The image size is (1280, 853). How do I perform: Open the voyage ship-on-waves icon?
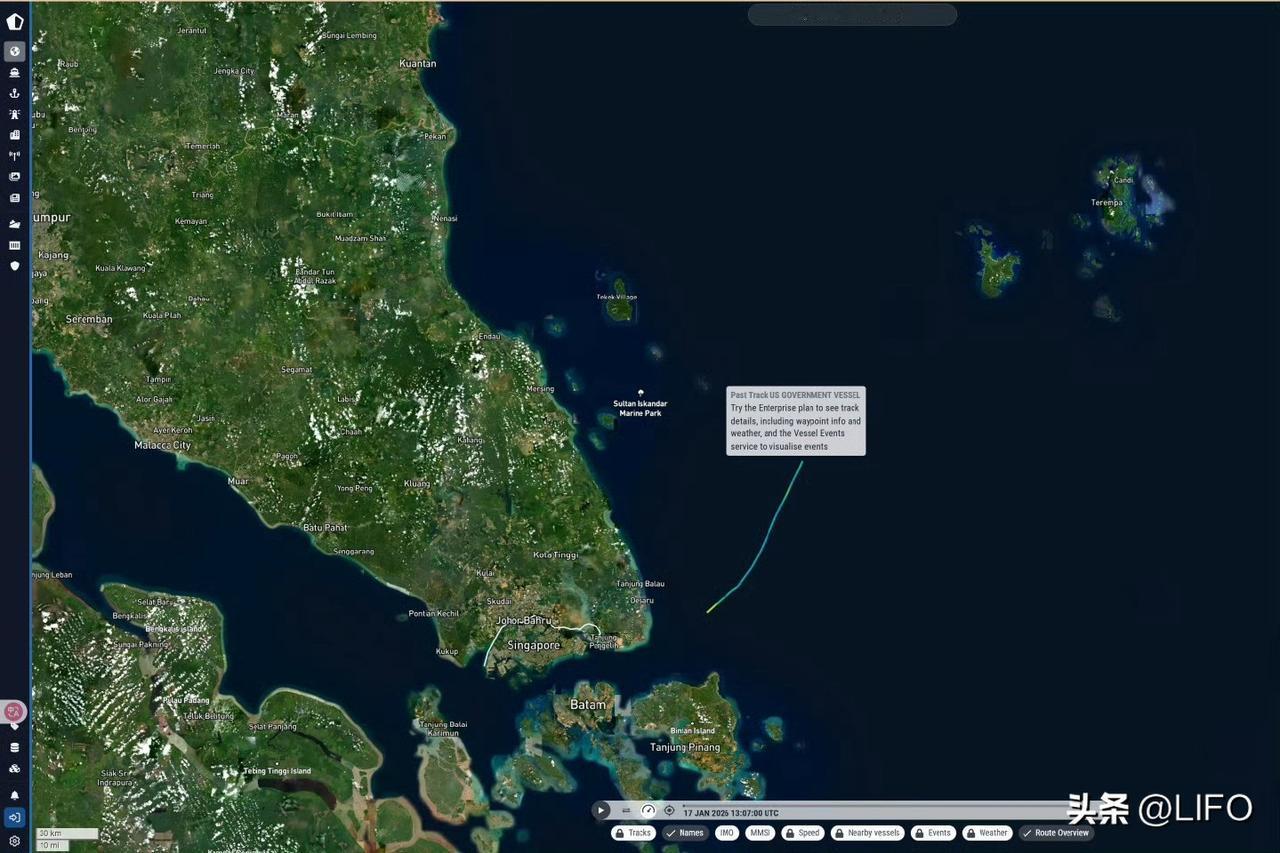pos(15,224)
